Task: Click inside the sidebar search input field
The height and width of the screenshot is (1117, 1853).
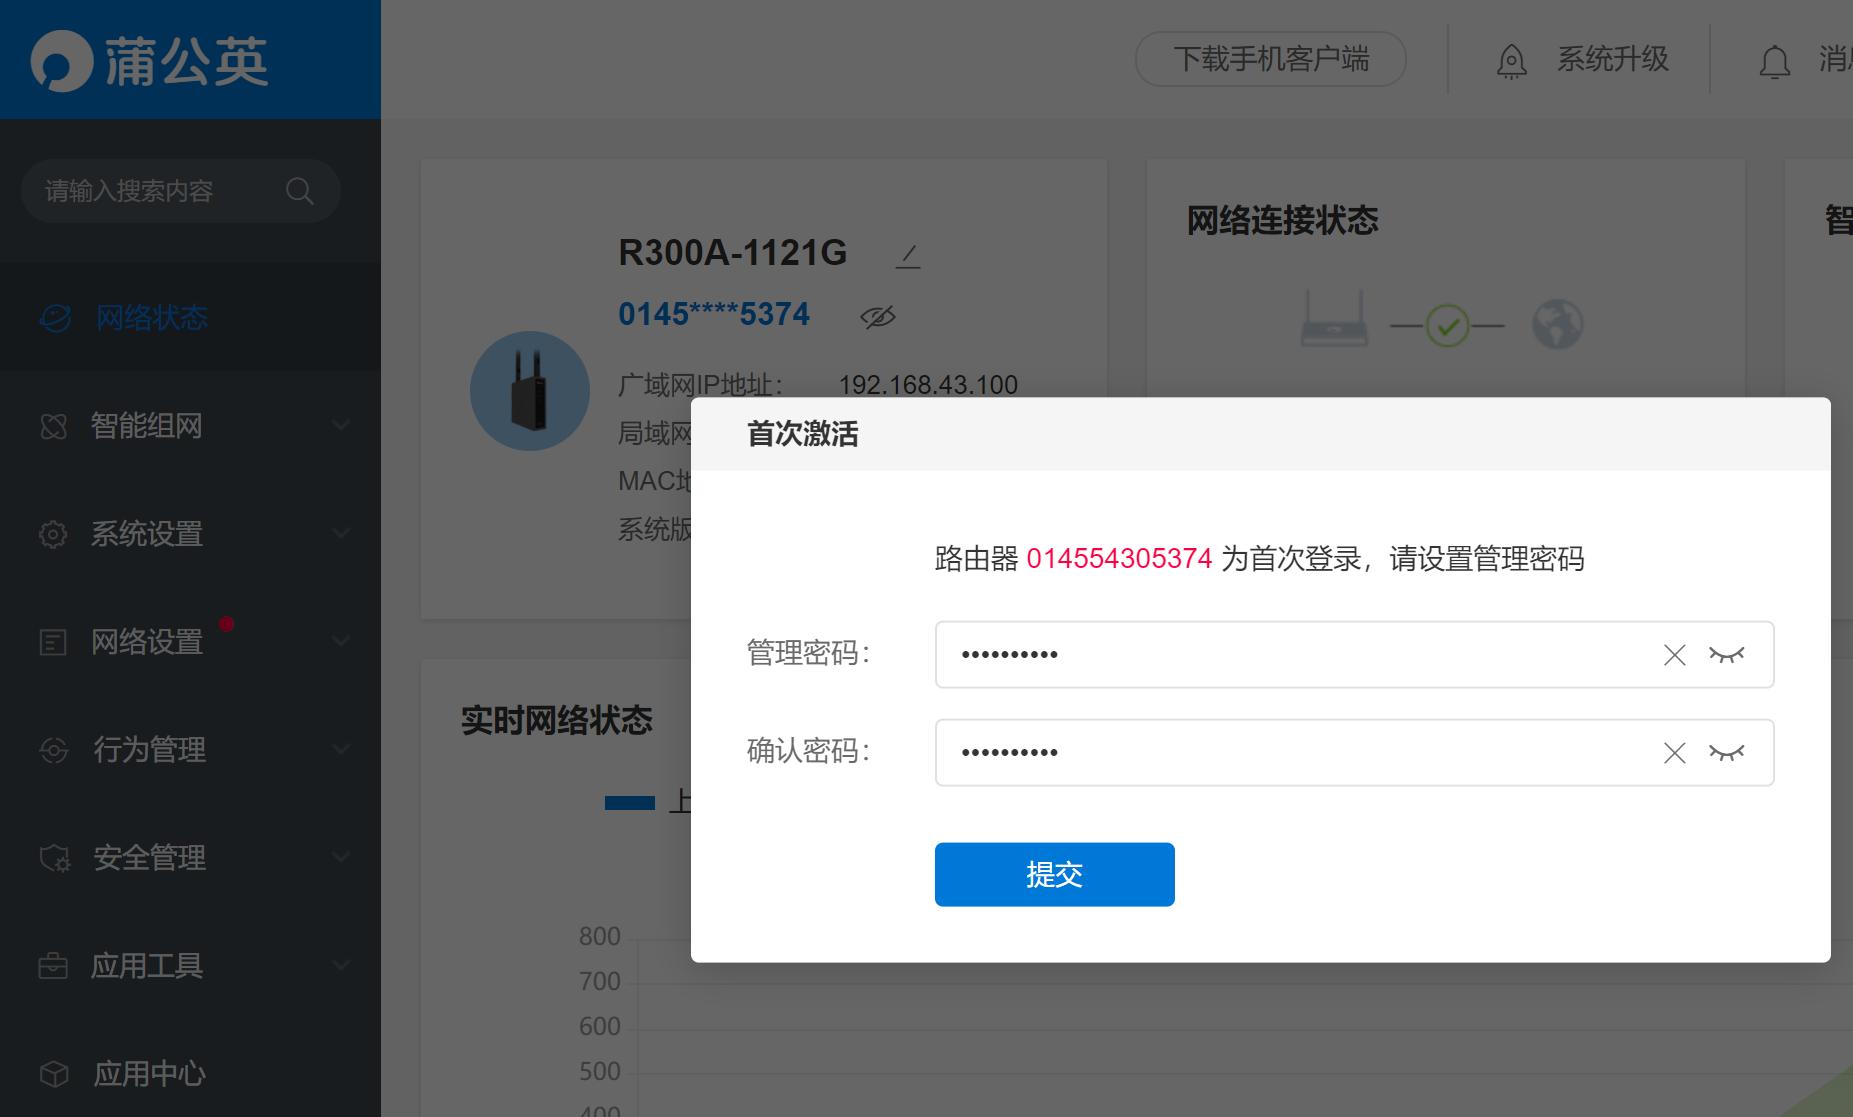Action: click(x=150, y=190)
